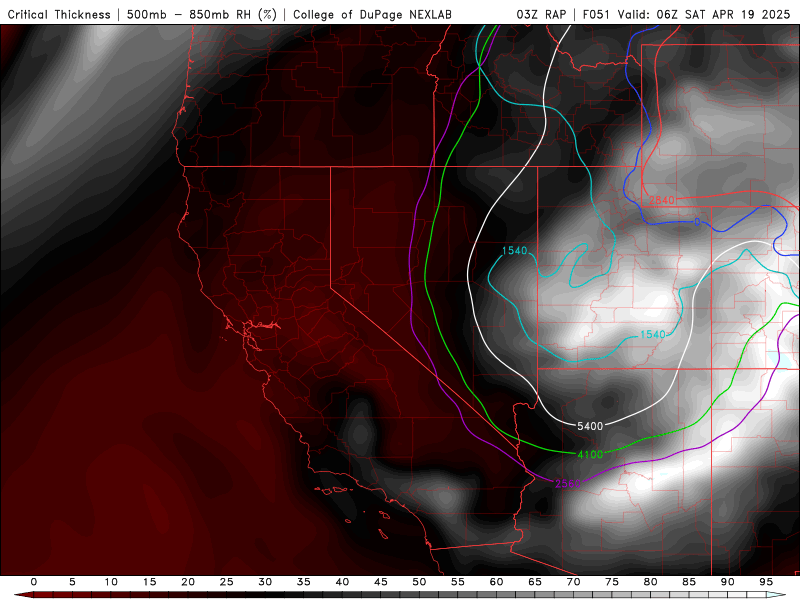Viewport: 800px width, 600px height.
Task: Click the "35" tick on the color scale
Action: (x=304, y=582)
